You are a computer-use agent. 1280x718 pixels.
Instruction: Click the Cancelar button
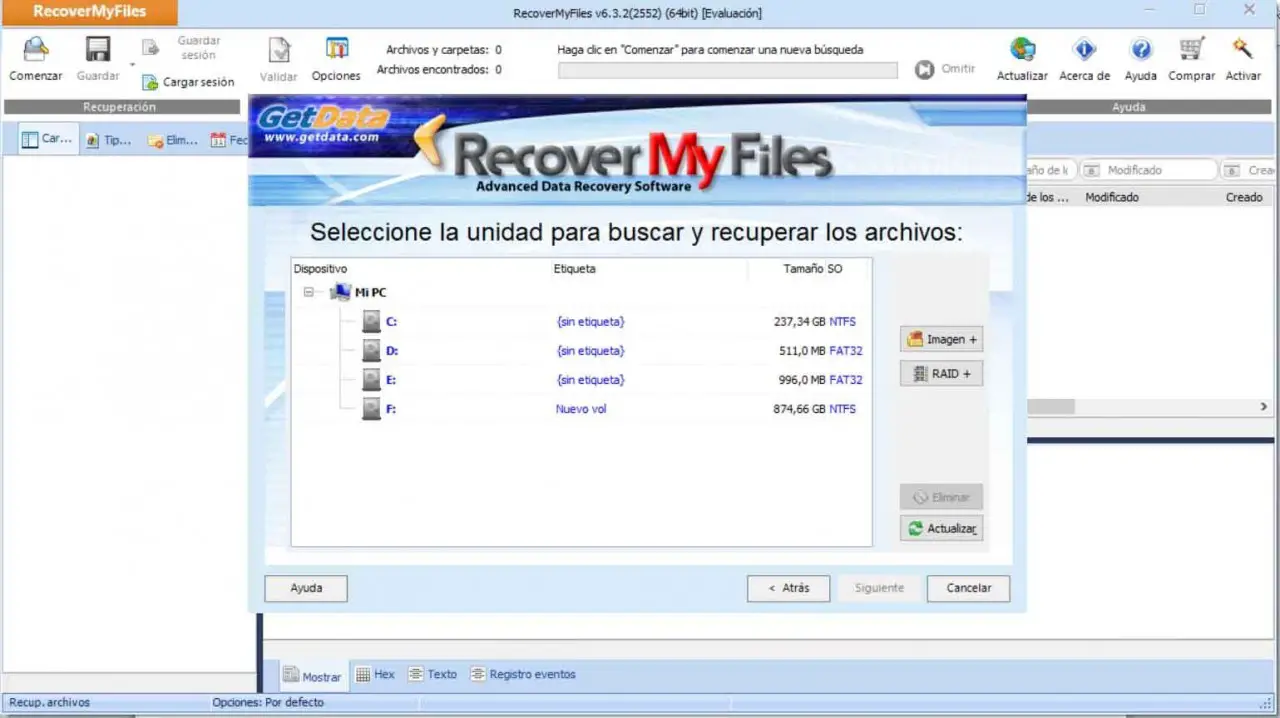[968, 588]
